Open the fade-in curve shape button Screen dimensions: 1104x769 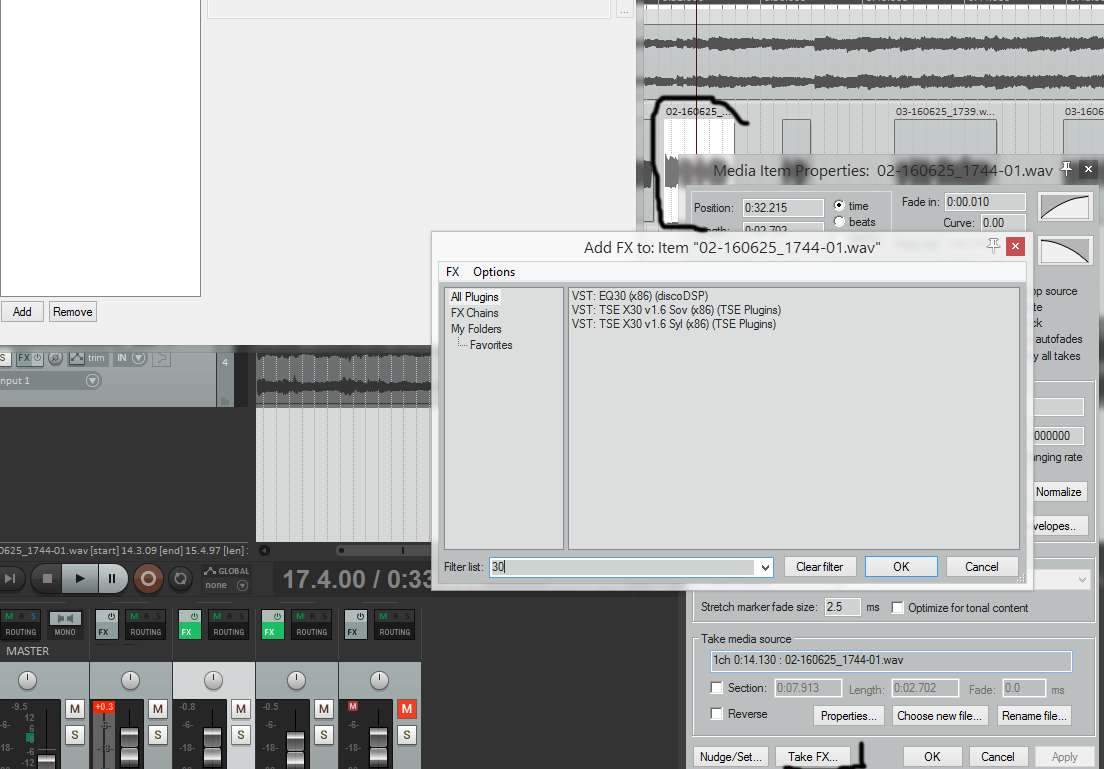(1064, 207)
